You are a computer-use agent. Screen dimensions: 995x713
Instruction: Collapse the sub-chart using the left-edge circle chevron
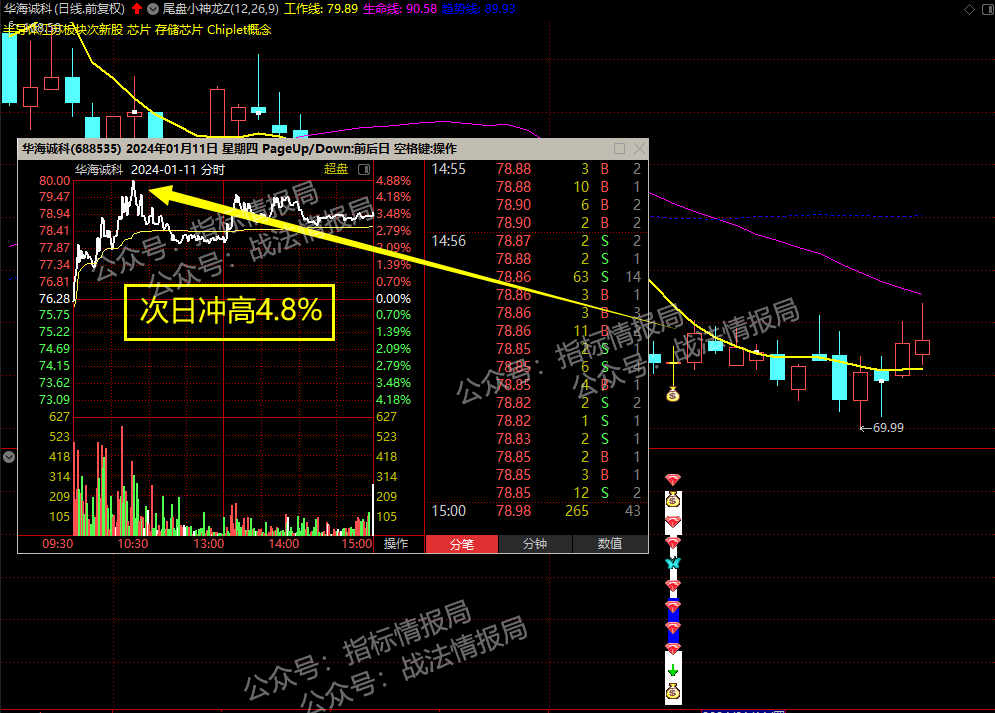[9, 457]
